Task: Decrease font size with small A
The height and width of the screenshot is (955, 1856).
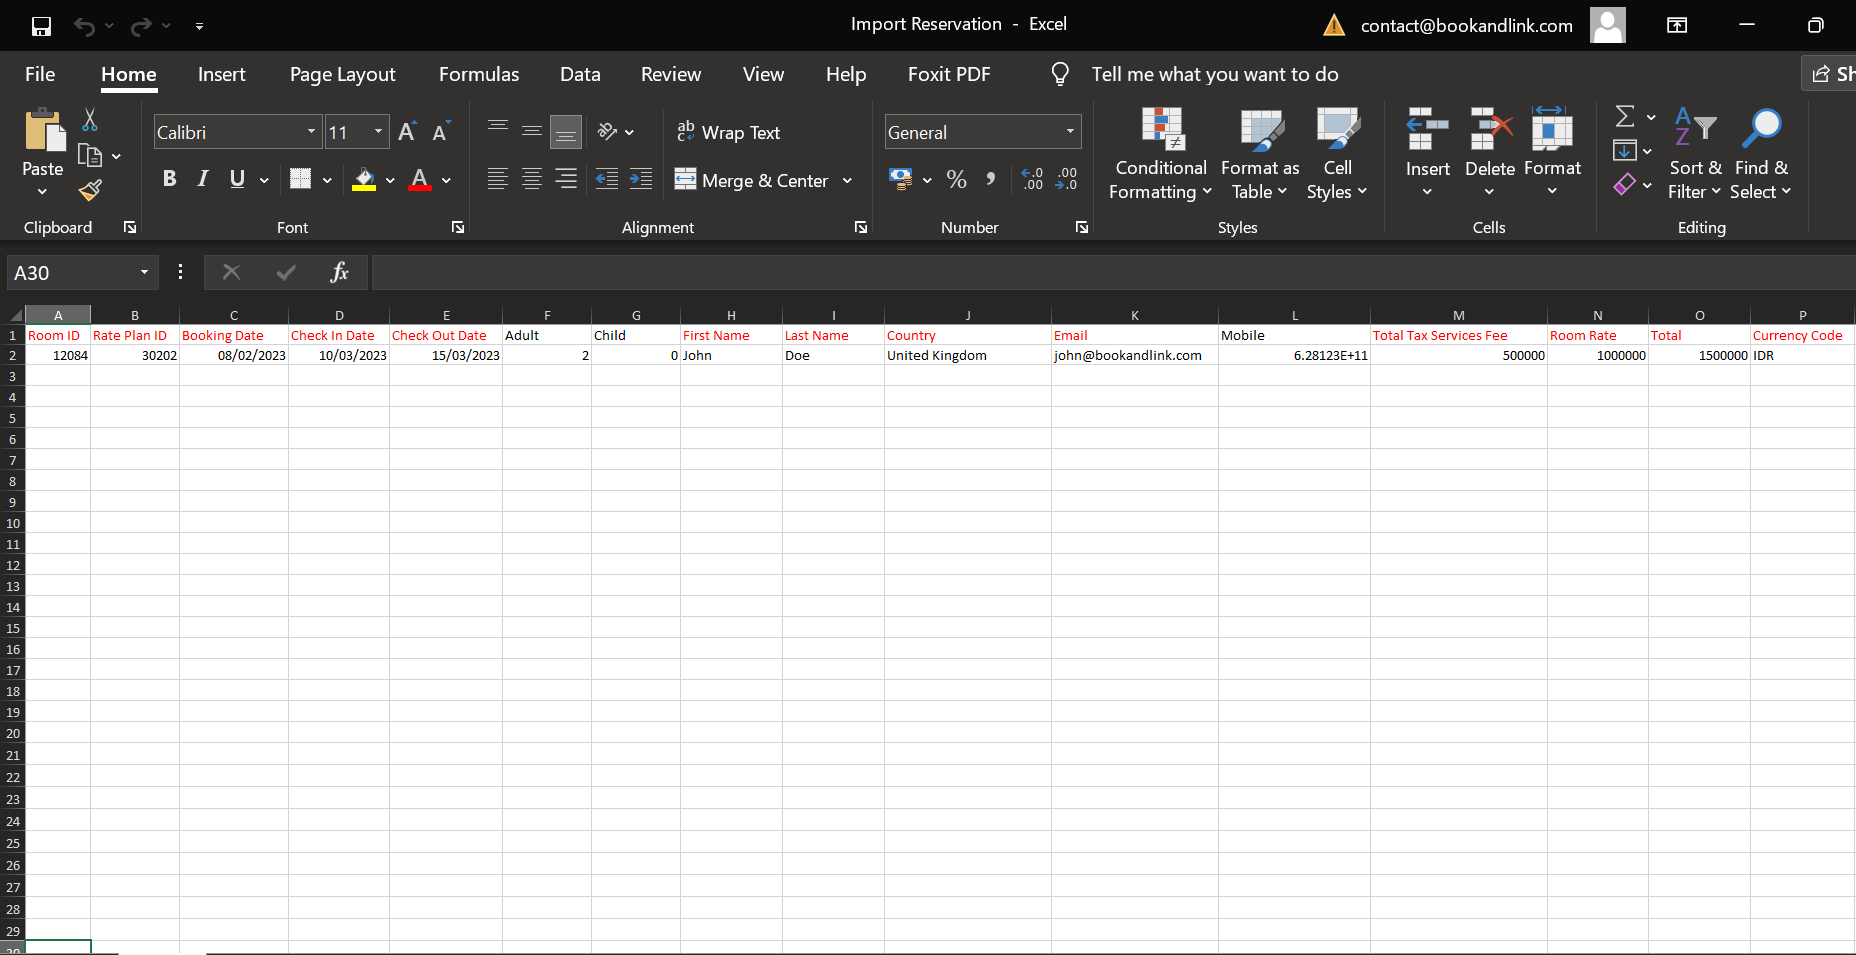Action: coord(440,132)
